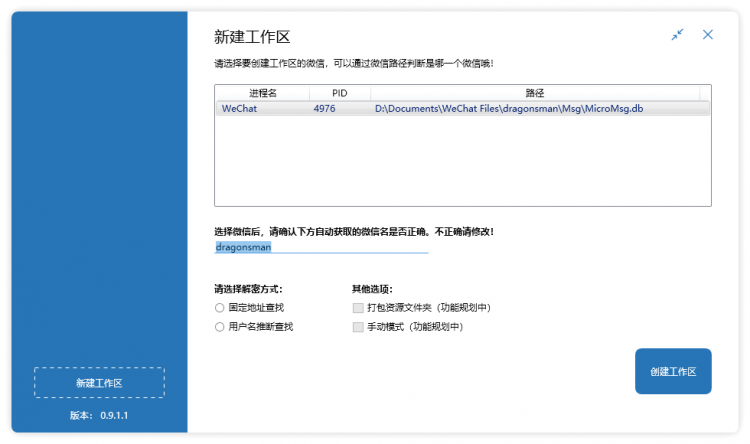Click the 版本: 0.9.1.1 label
This screenshot has width=750, height=444.
tap(99, 415)
